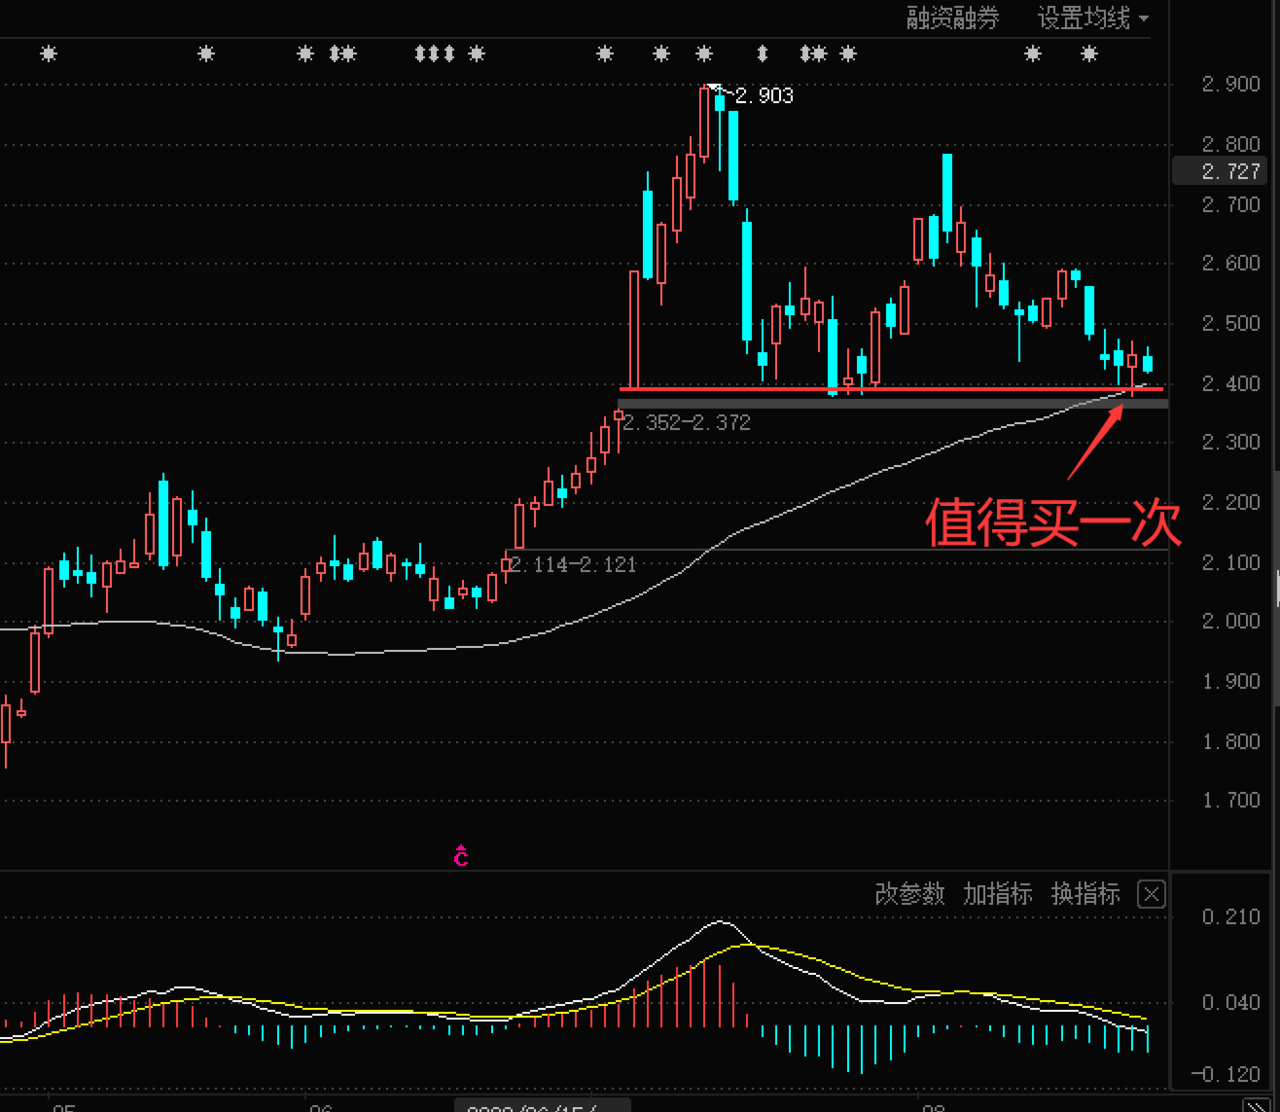This screenshot has height=1112, width=1280.
Task: Click the lone up-down arrow event marker
Action: (763, 53)
